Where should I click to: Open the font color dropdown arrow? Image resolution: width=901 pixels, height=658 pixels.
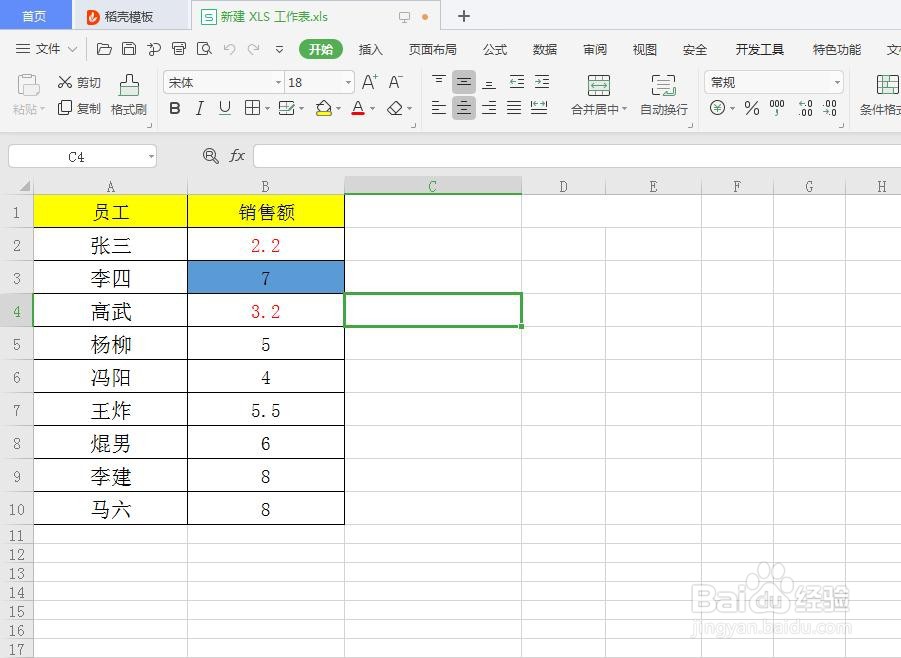[370, 108]
